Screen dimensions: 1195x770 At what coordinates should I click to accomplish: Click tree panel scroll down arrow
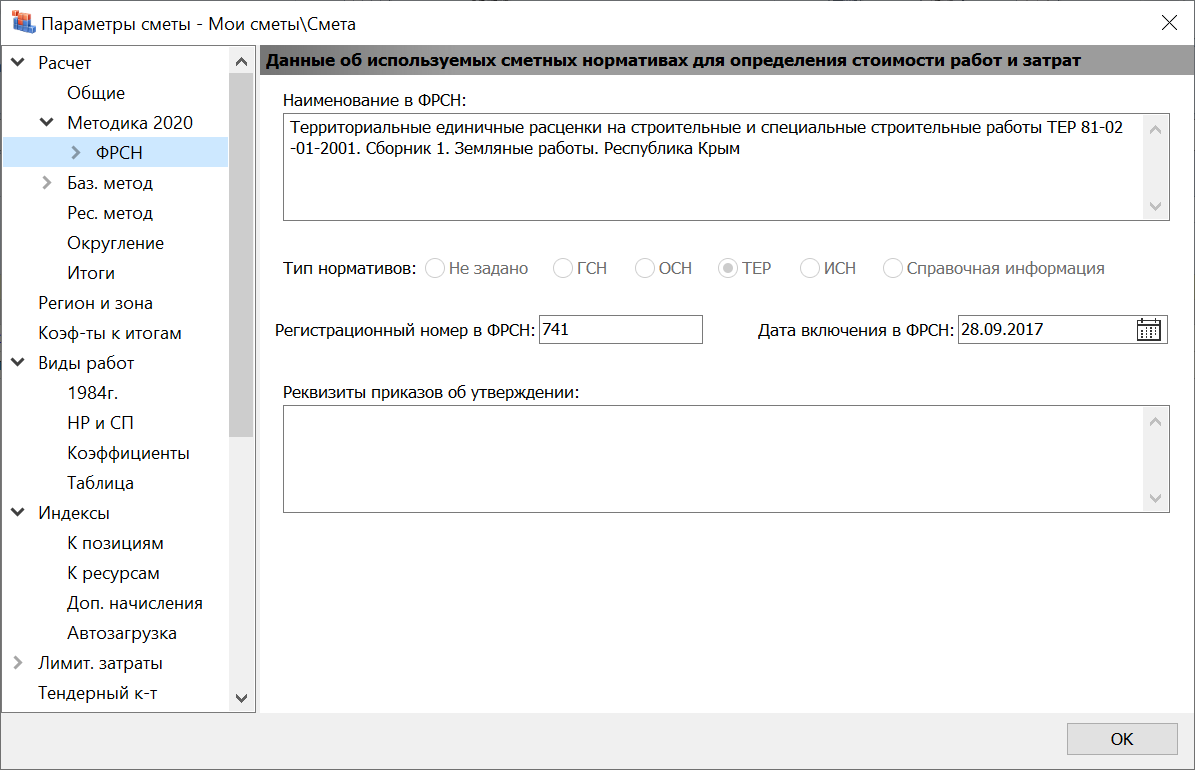coord(242,698)
